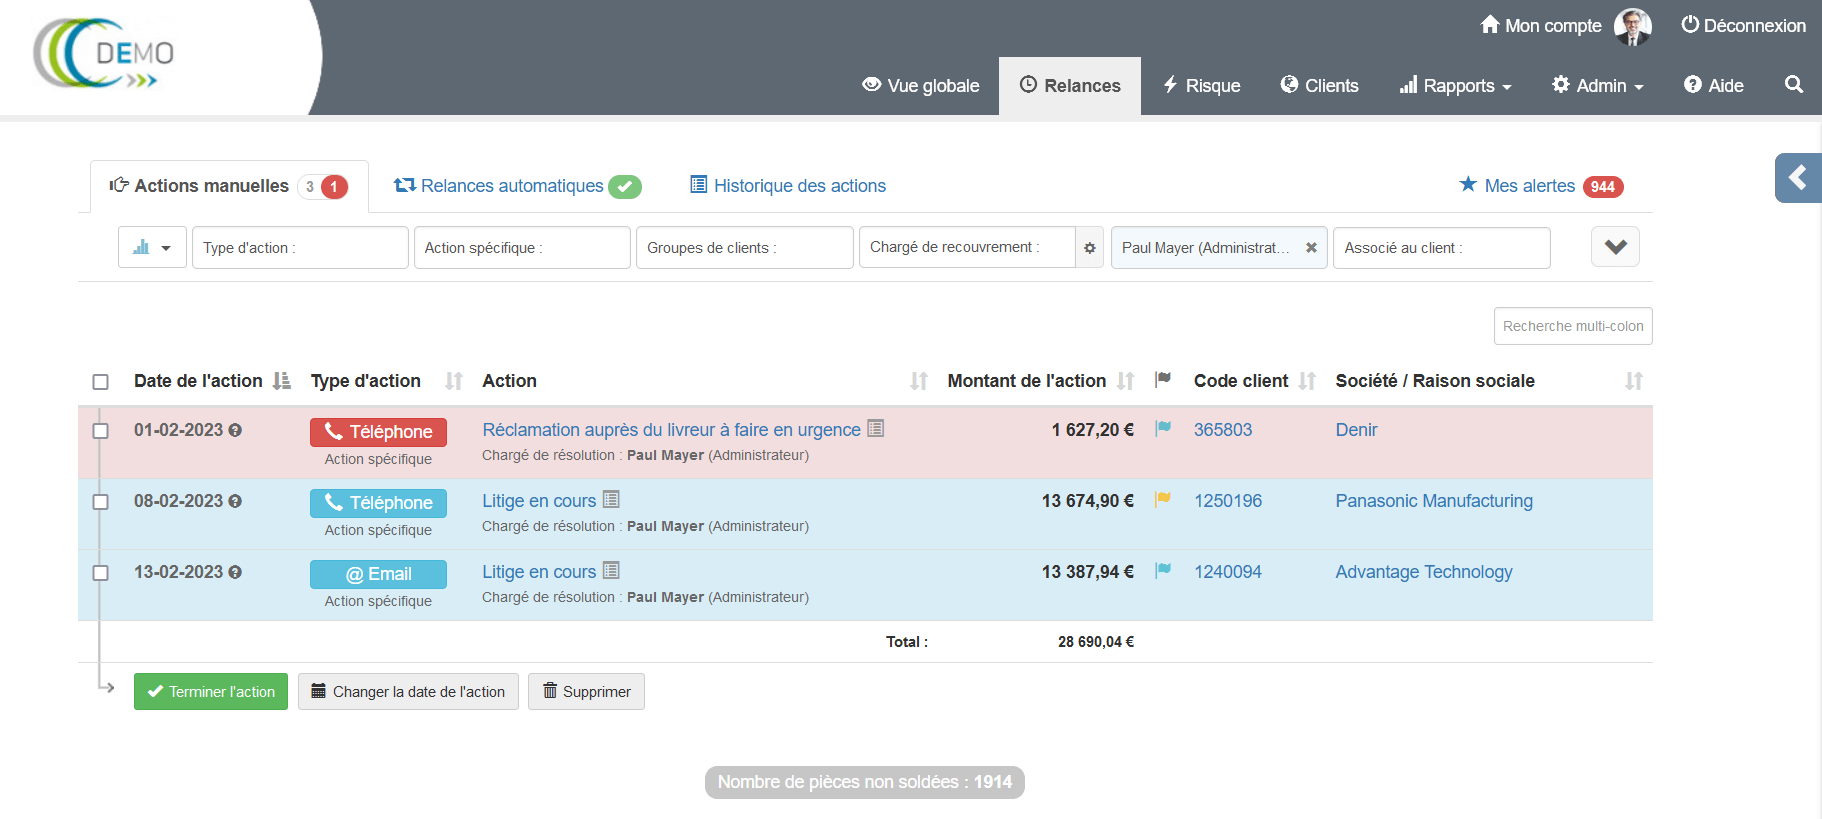Click in the Recherche multi-colonnes search field

[x=1572, y=326]
